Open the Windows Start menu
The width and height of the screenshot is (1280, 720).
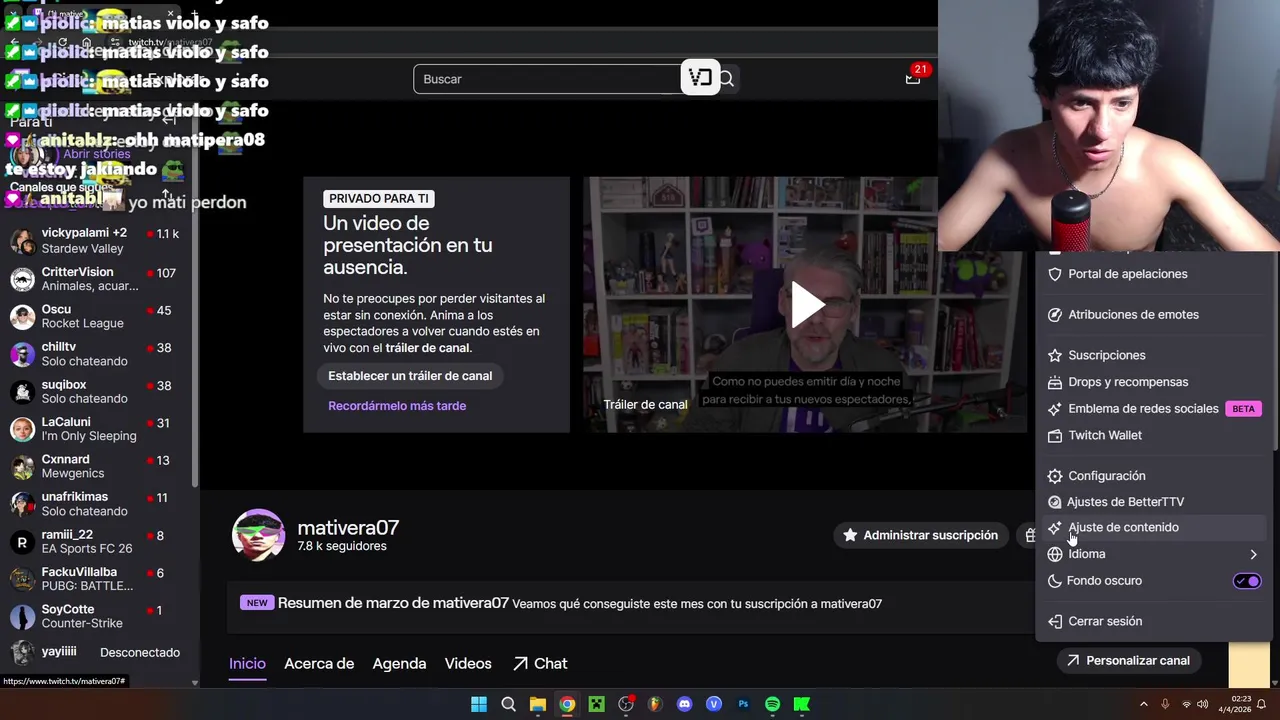[x=479, y=704]
